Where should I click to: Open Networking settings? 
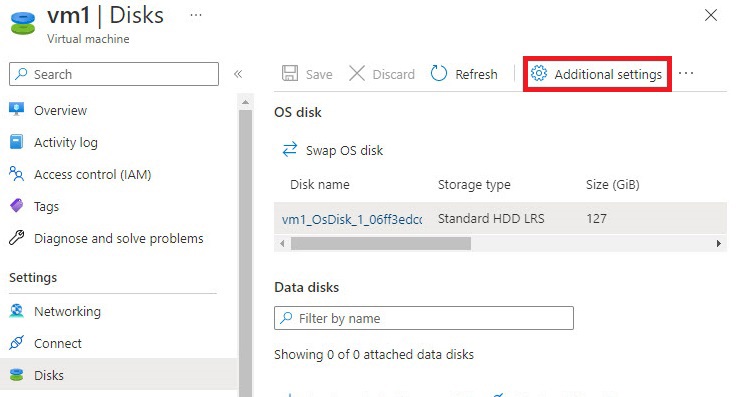[67, 312]
